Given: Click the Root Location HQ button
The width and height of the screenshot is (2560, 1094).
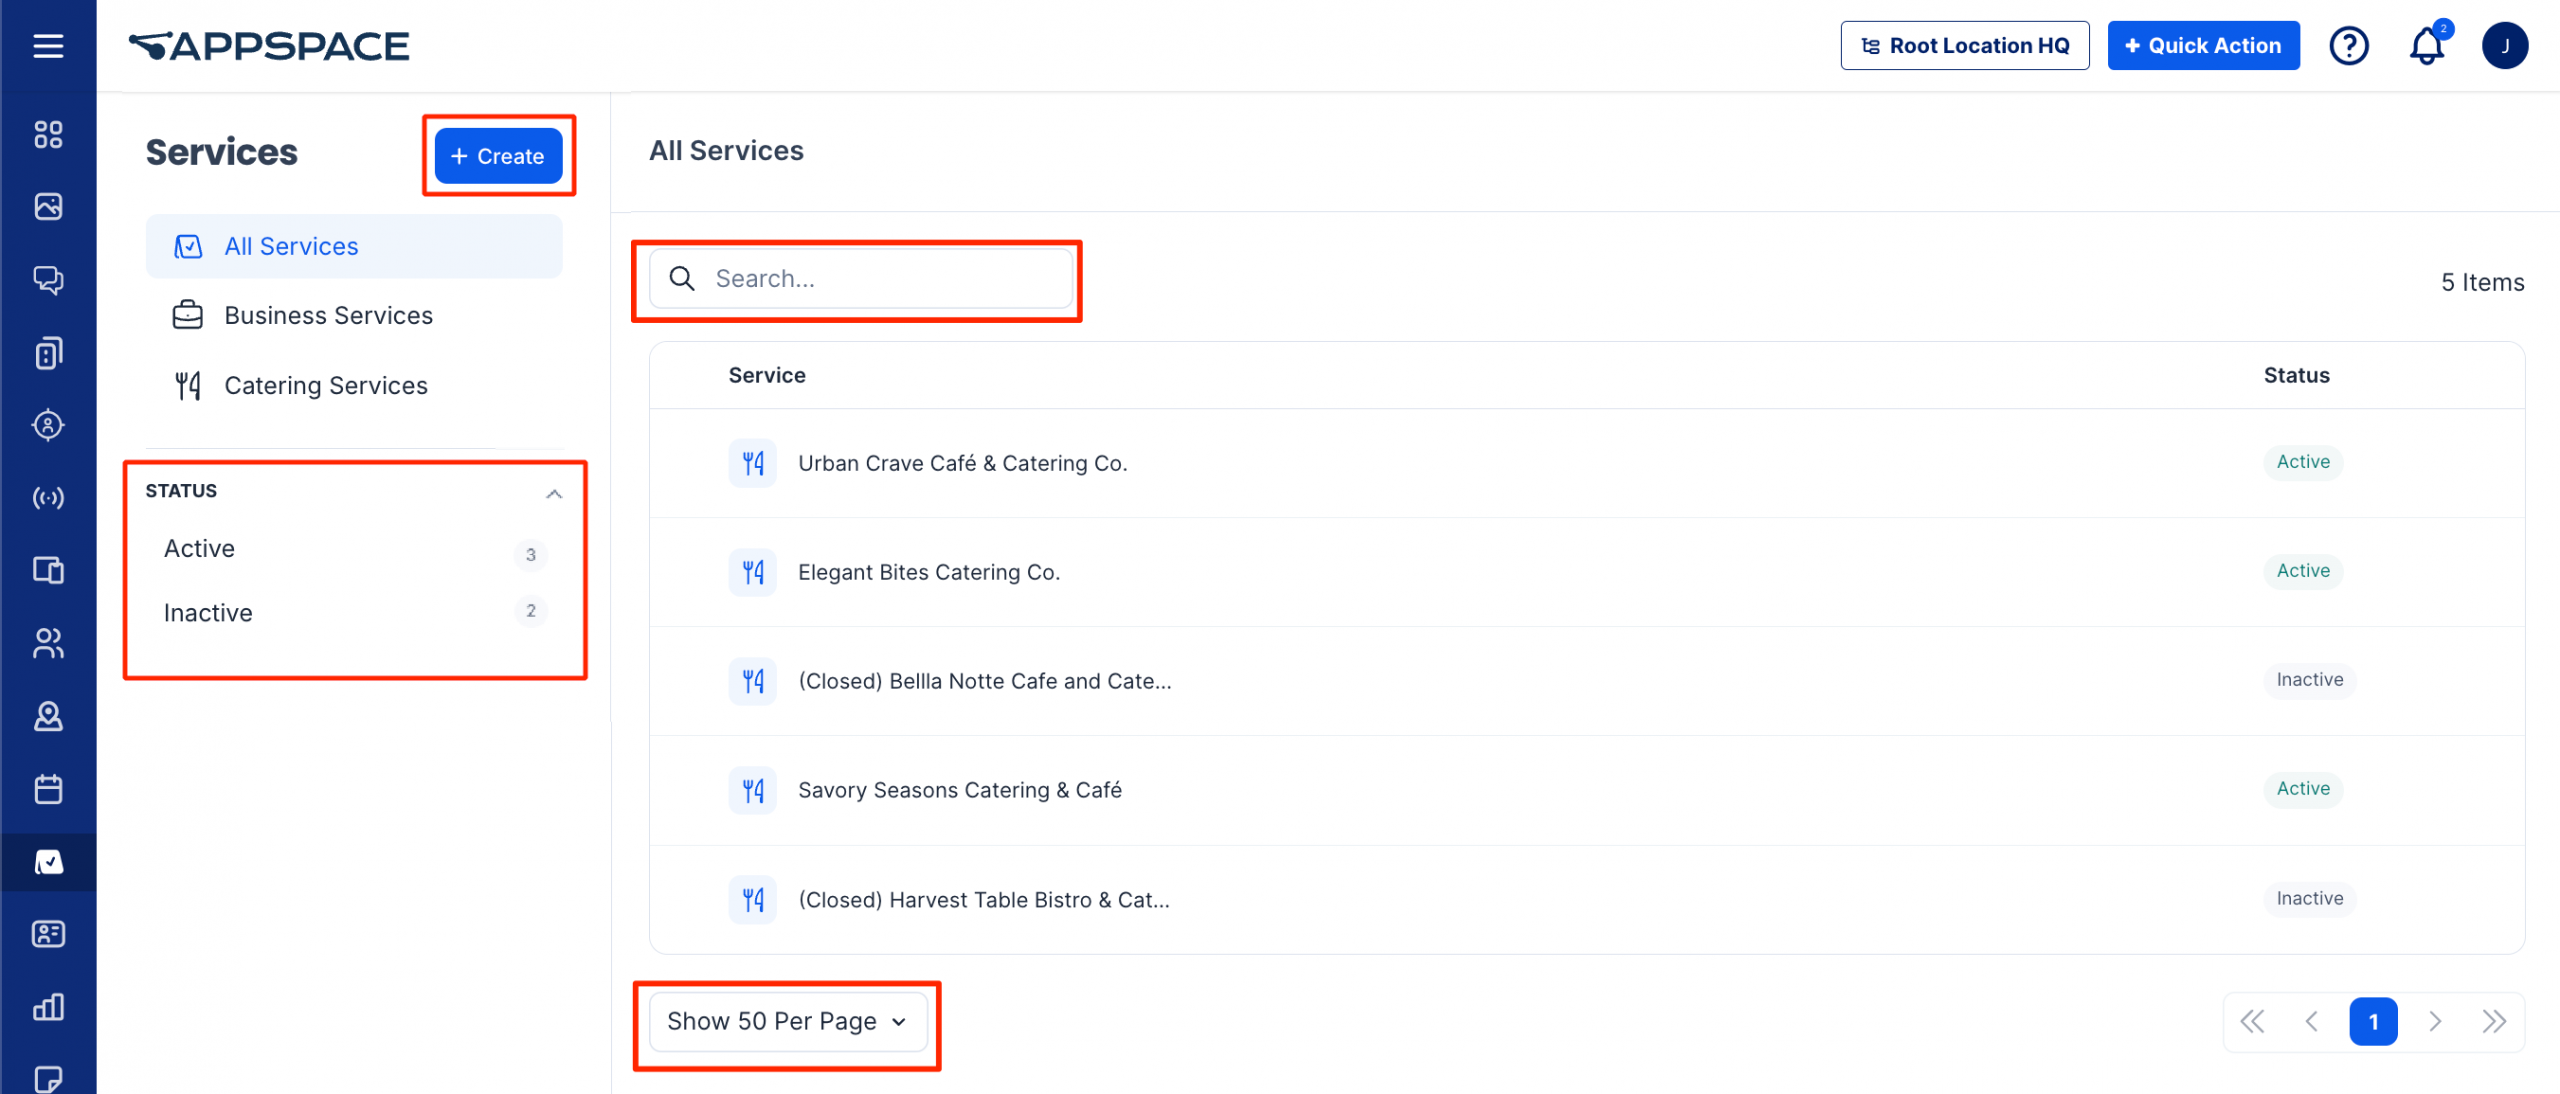Looking at the screenshot, I should (1965, 46).
